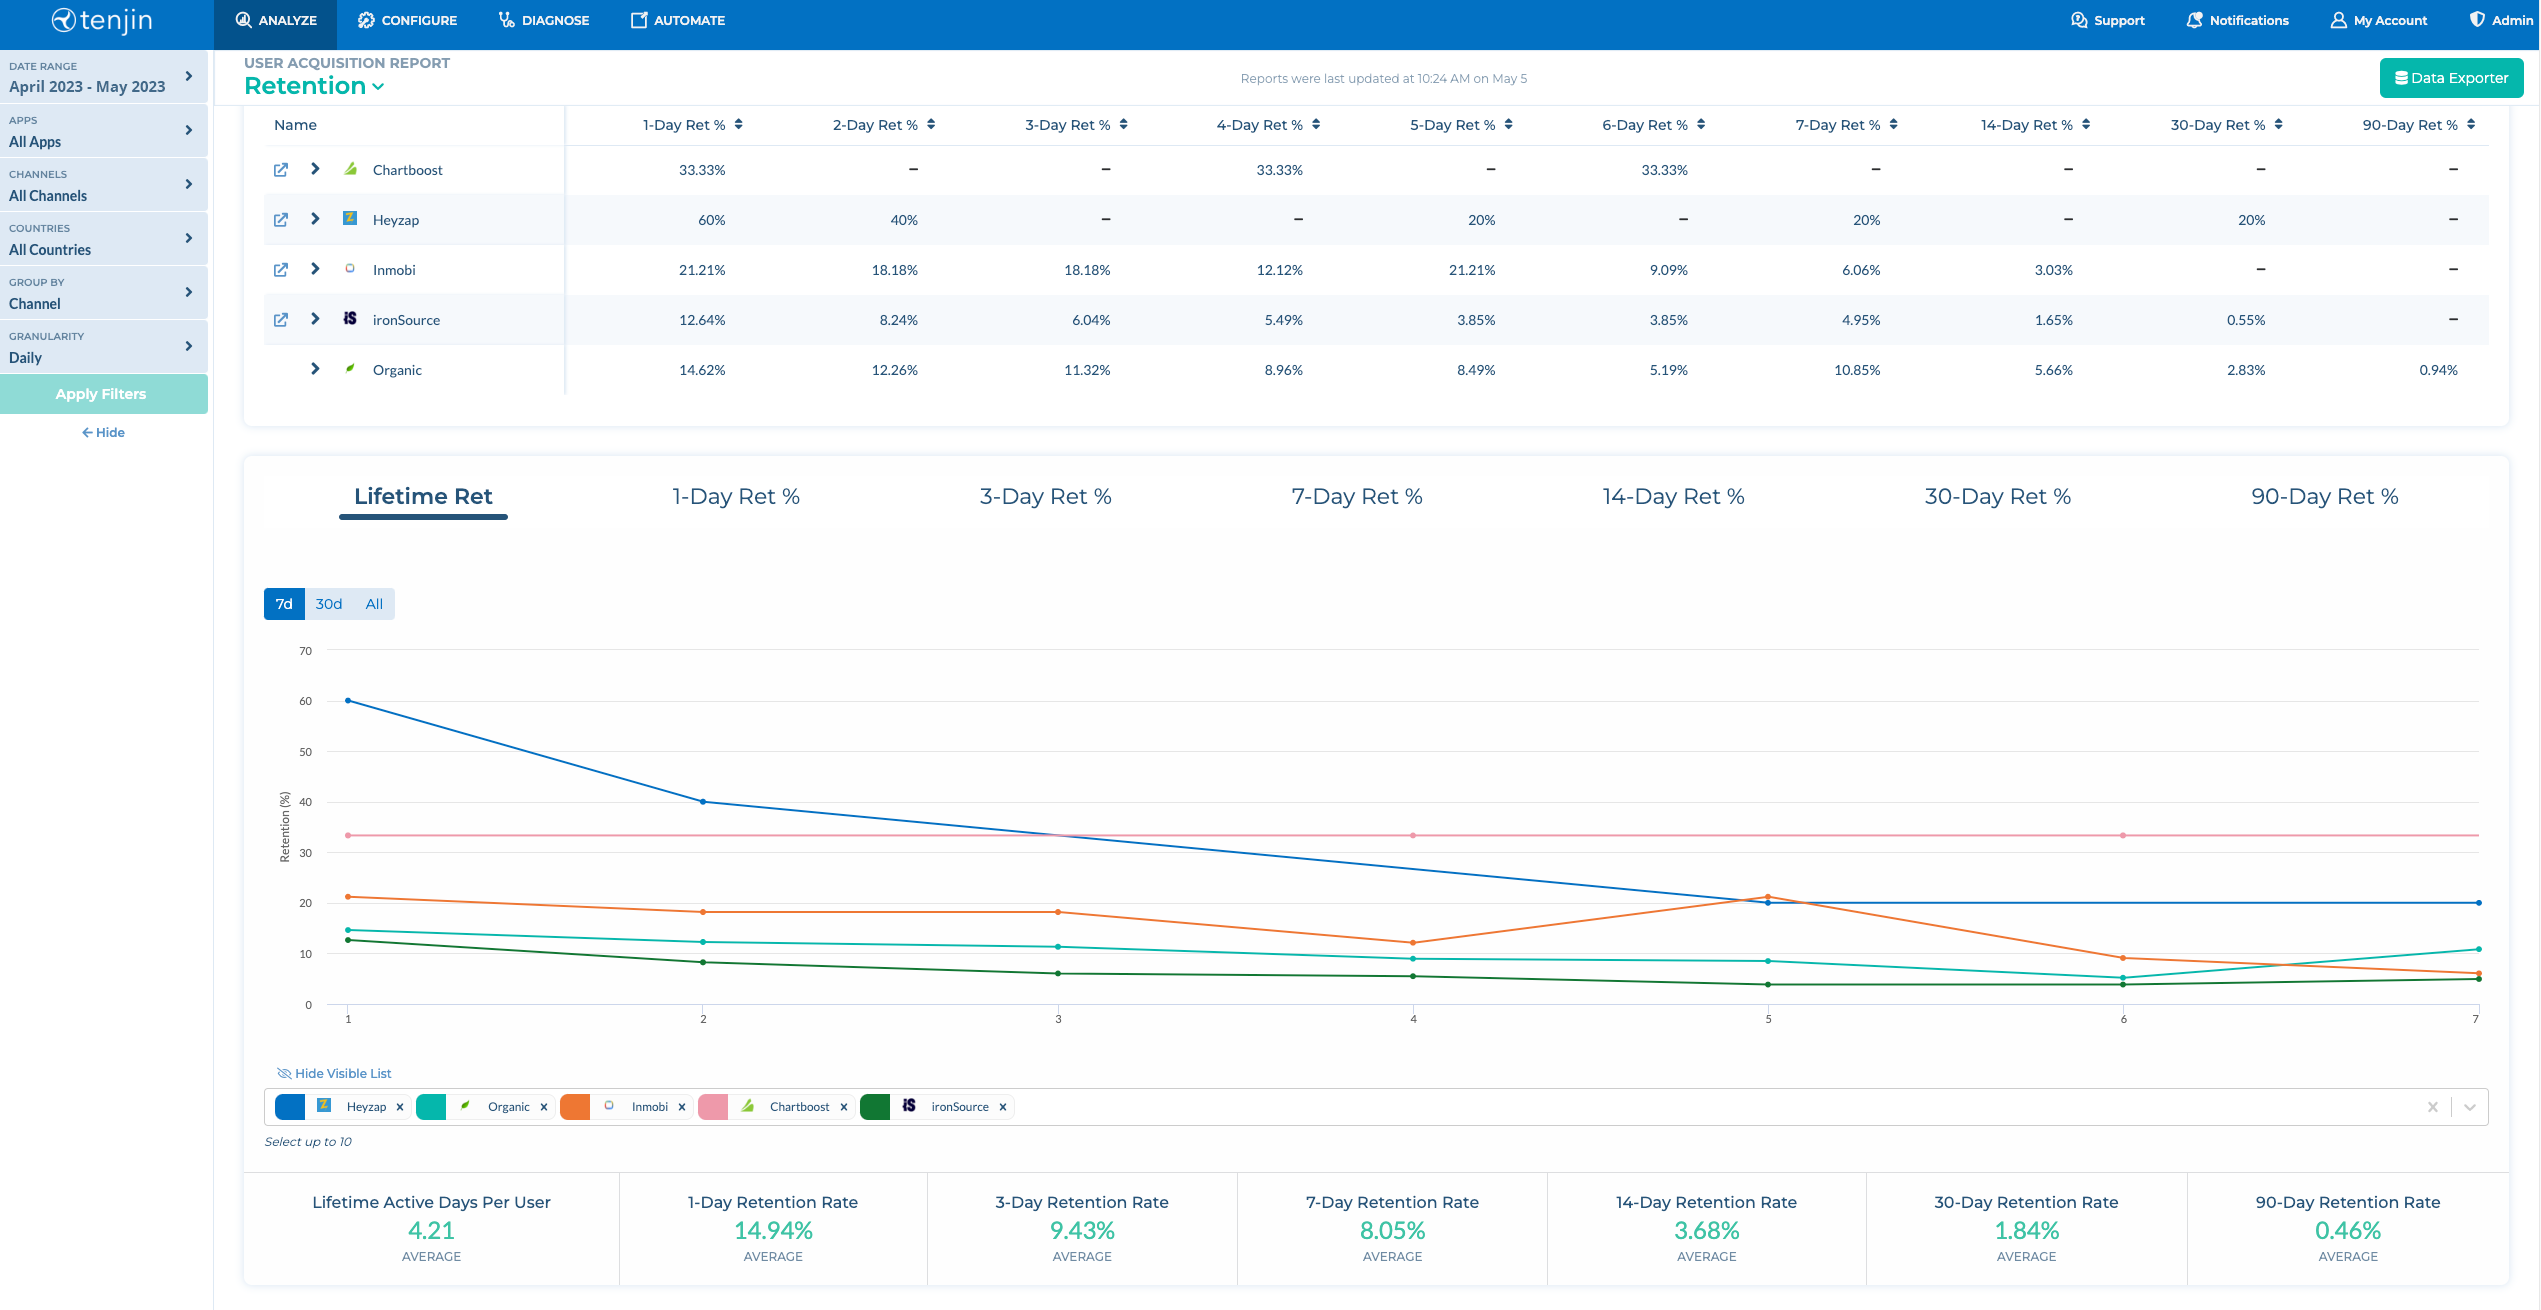Click the Support headset icon
This screenshot has height=1310, width=2541.
tap(2078, 20)
